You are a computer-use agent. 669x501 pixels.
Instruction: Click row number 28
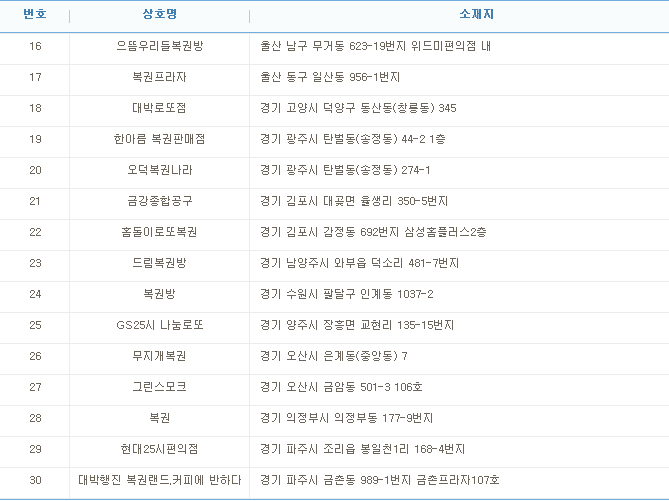35,418
